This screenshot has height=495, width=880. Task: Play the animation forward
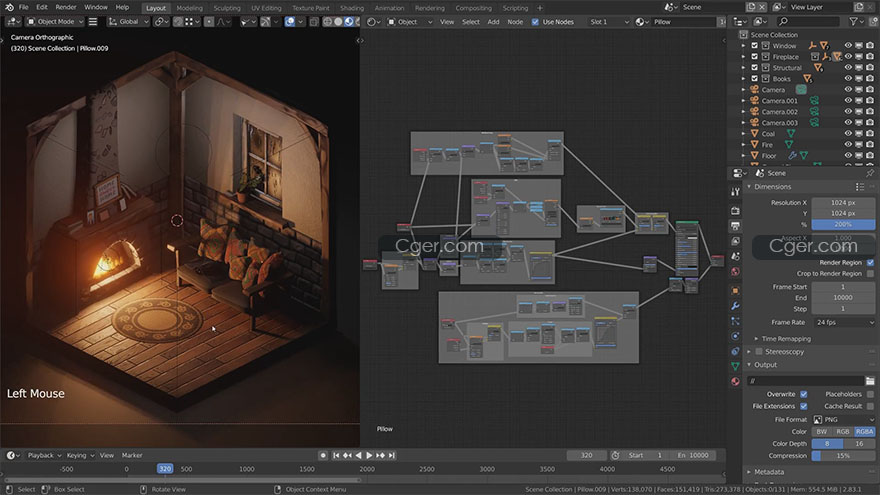(369, 455)
